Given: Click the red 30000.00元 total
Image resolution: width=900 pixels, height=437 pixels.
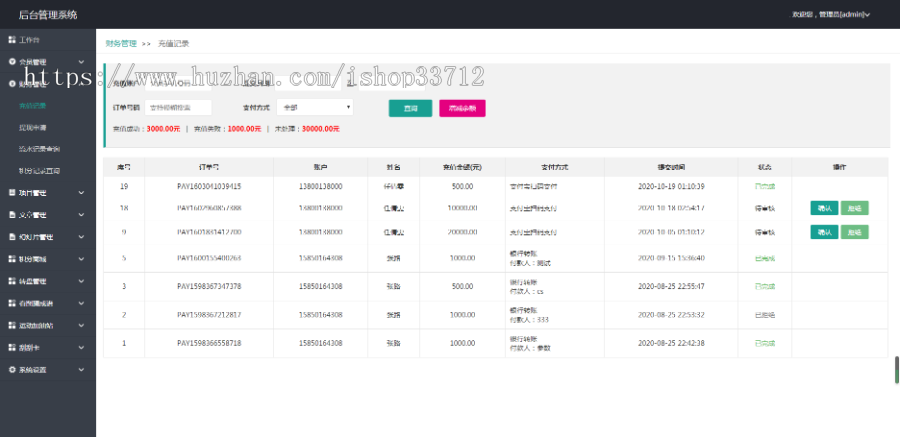Looking at the screenshot, I should 320,129.
